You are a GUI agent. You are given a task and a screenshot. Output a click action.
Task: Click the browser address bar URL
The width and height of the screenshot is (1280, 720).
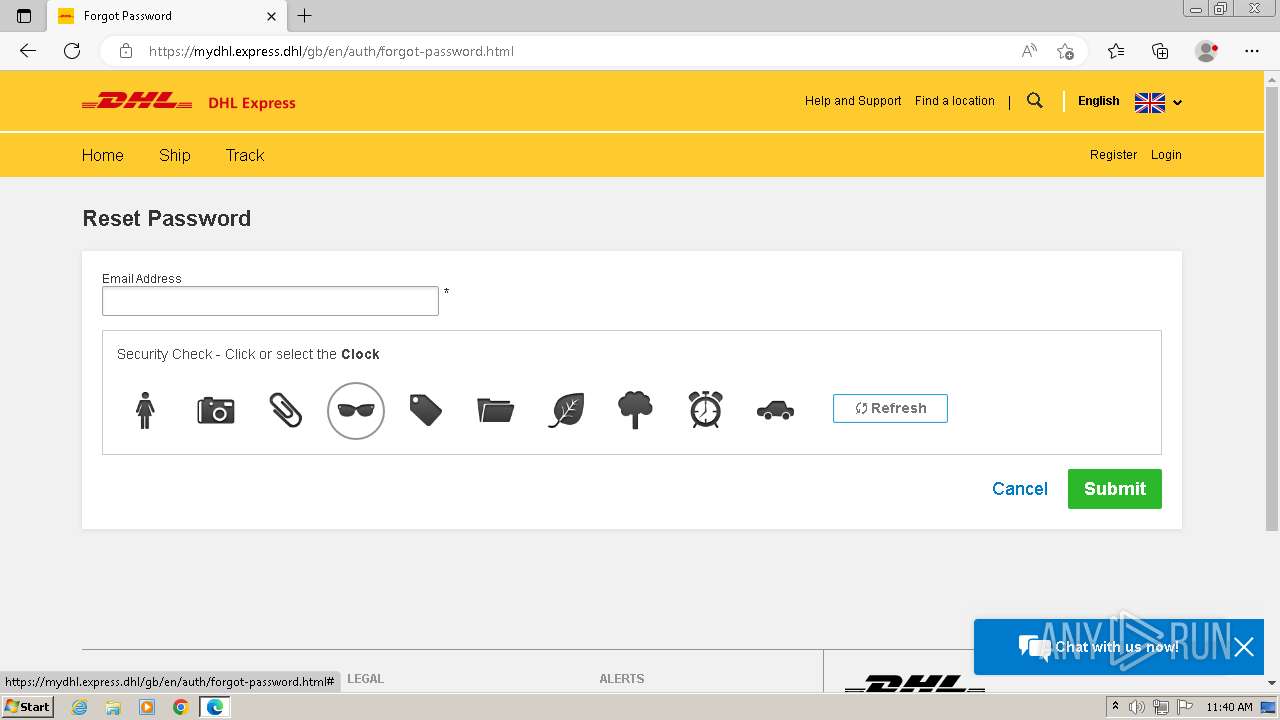[x=331, y=51]
